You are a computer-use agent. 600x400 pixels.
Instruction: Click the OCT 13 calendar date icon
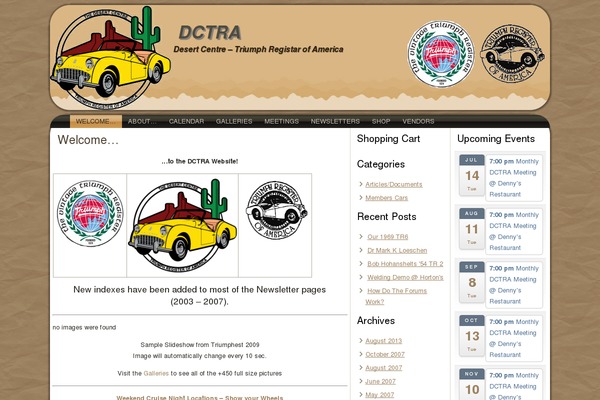point(471,336)
